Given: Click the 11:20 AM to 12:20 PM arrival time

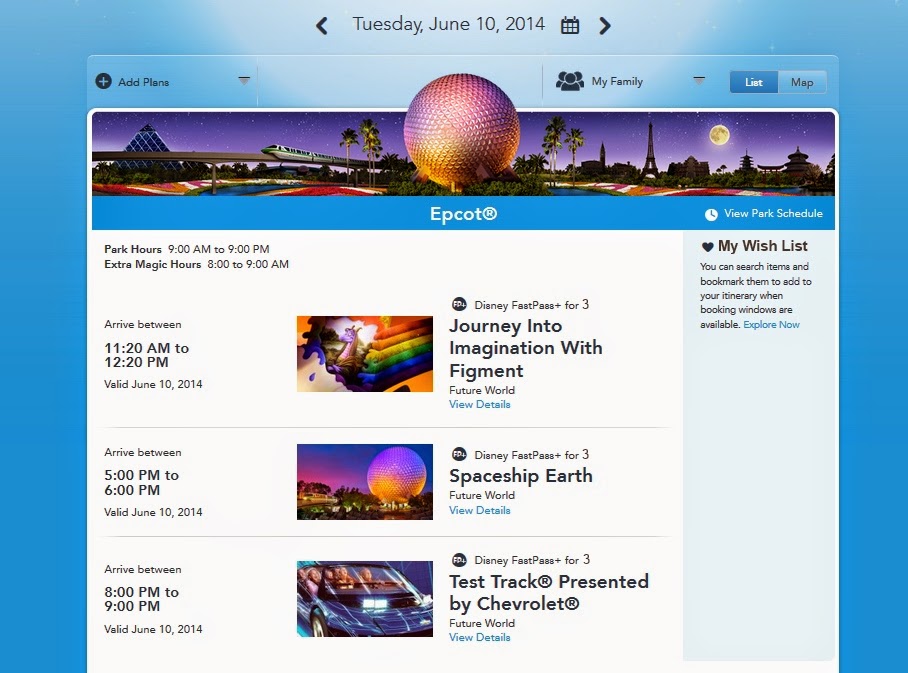Looking at the screenshot, I should coord(147,355).
